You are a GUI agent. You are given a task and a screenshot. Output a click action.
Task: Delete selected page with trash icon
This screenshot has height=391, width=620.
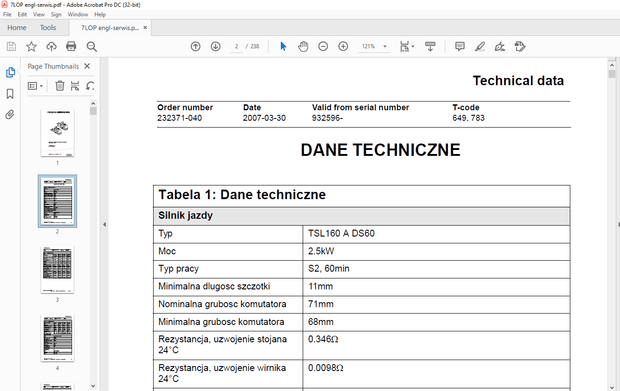point(60,85)
